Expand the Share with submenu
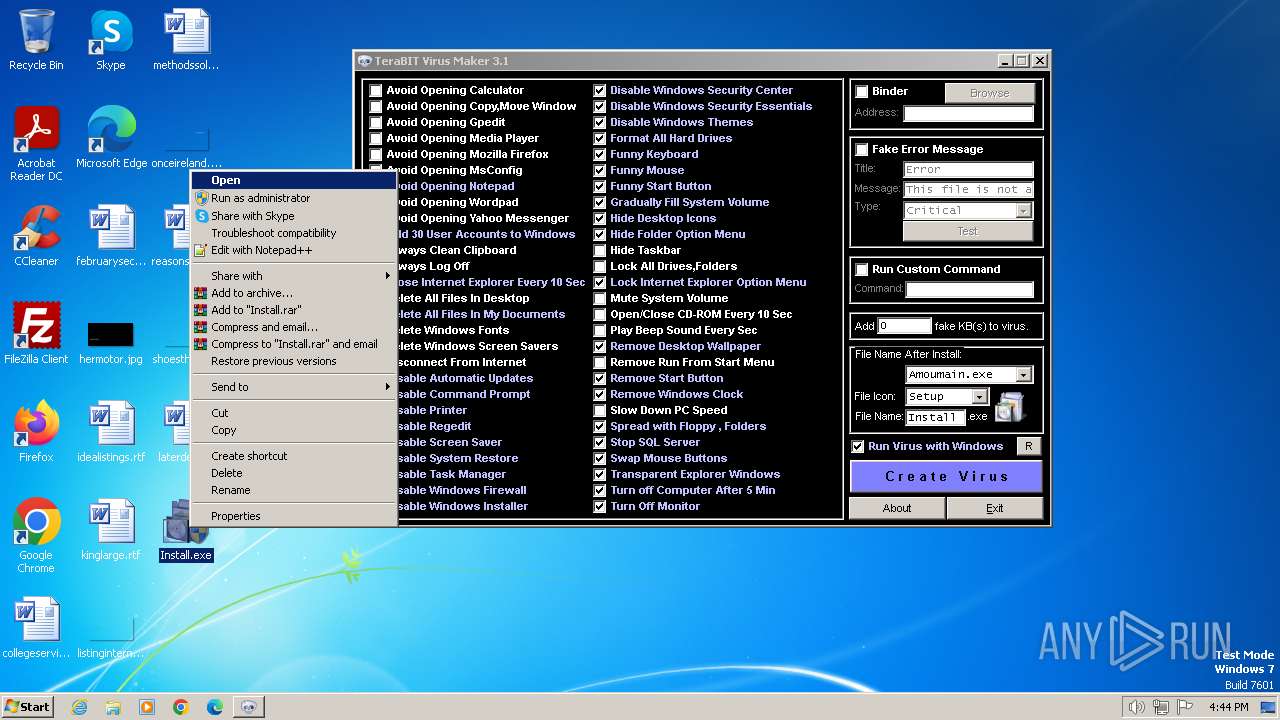Image resolution: width=1280 pixels, height=720 pixels. click(x=294, y=276)
